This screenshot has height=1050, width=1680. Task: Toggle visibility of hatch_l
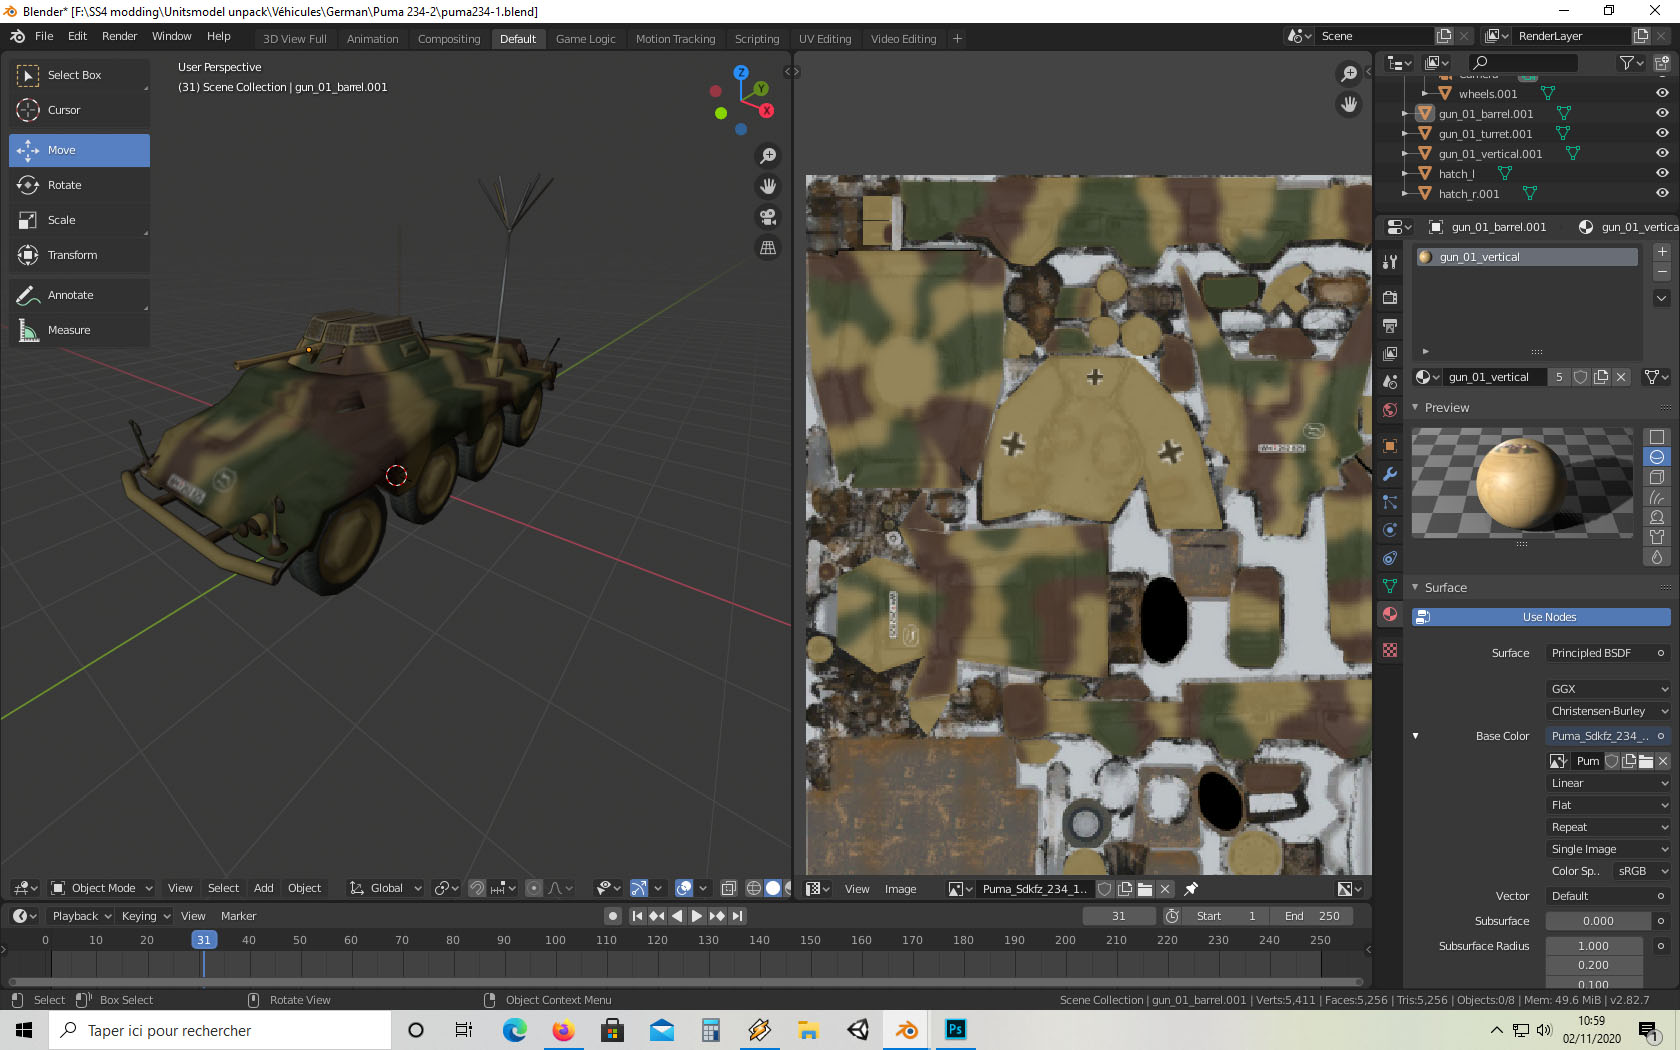point(1662,173)
